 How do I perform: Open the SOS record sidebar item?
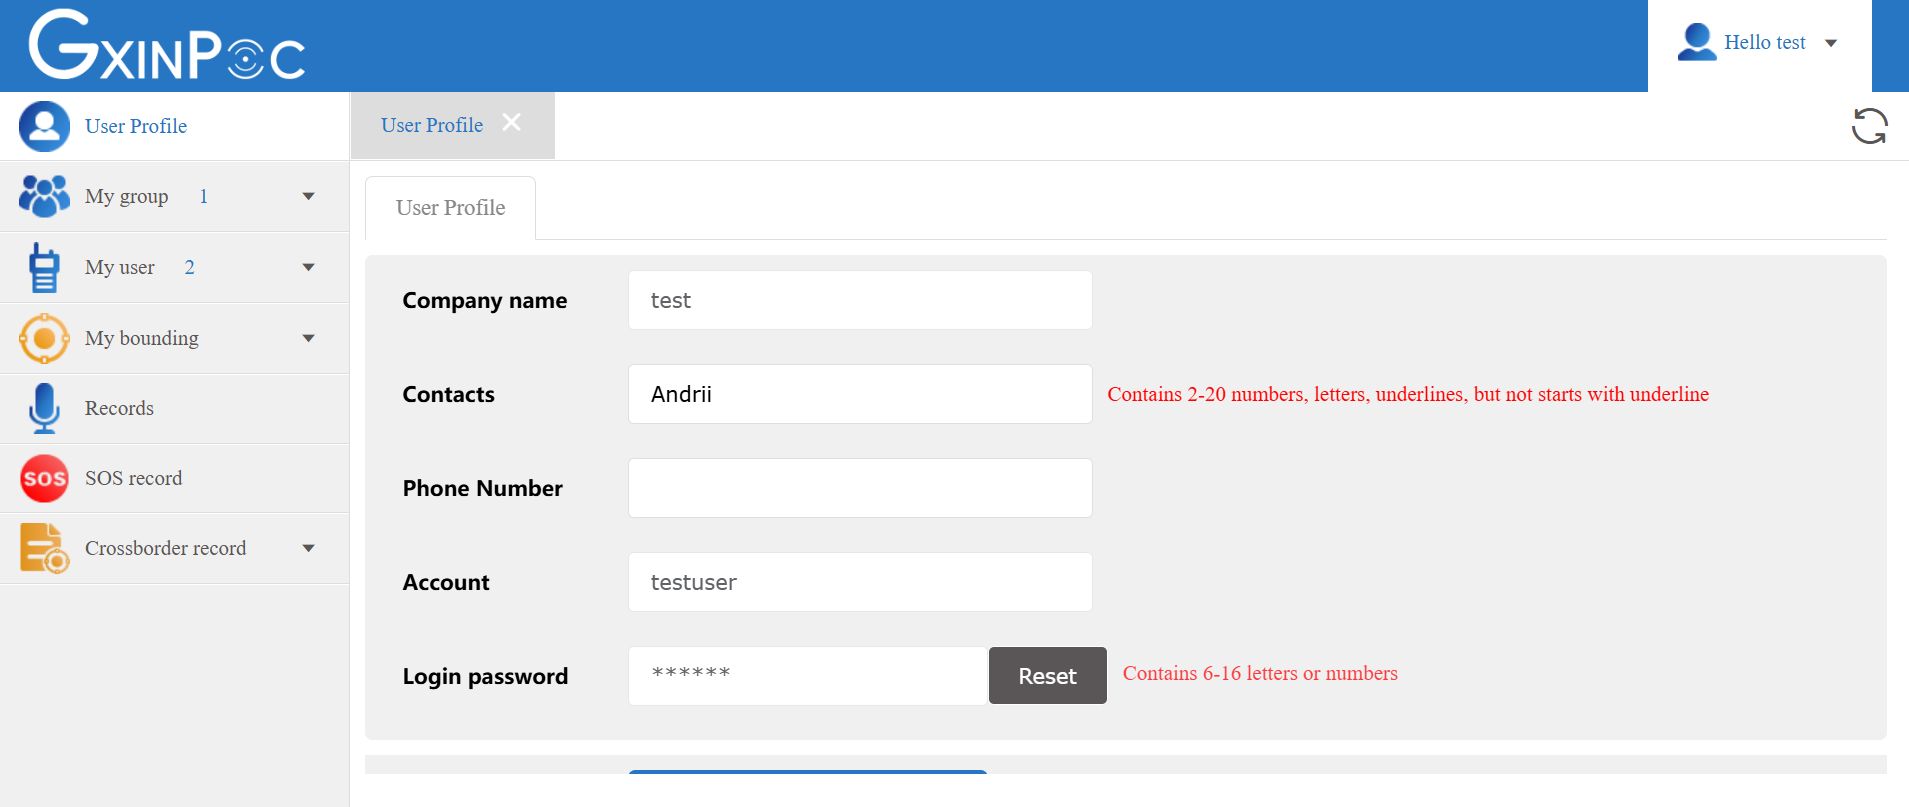pos(174,479)
